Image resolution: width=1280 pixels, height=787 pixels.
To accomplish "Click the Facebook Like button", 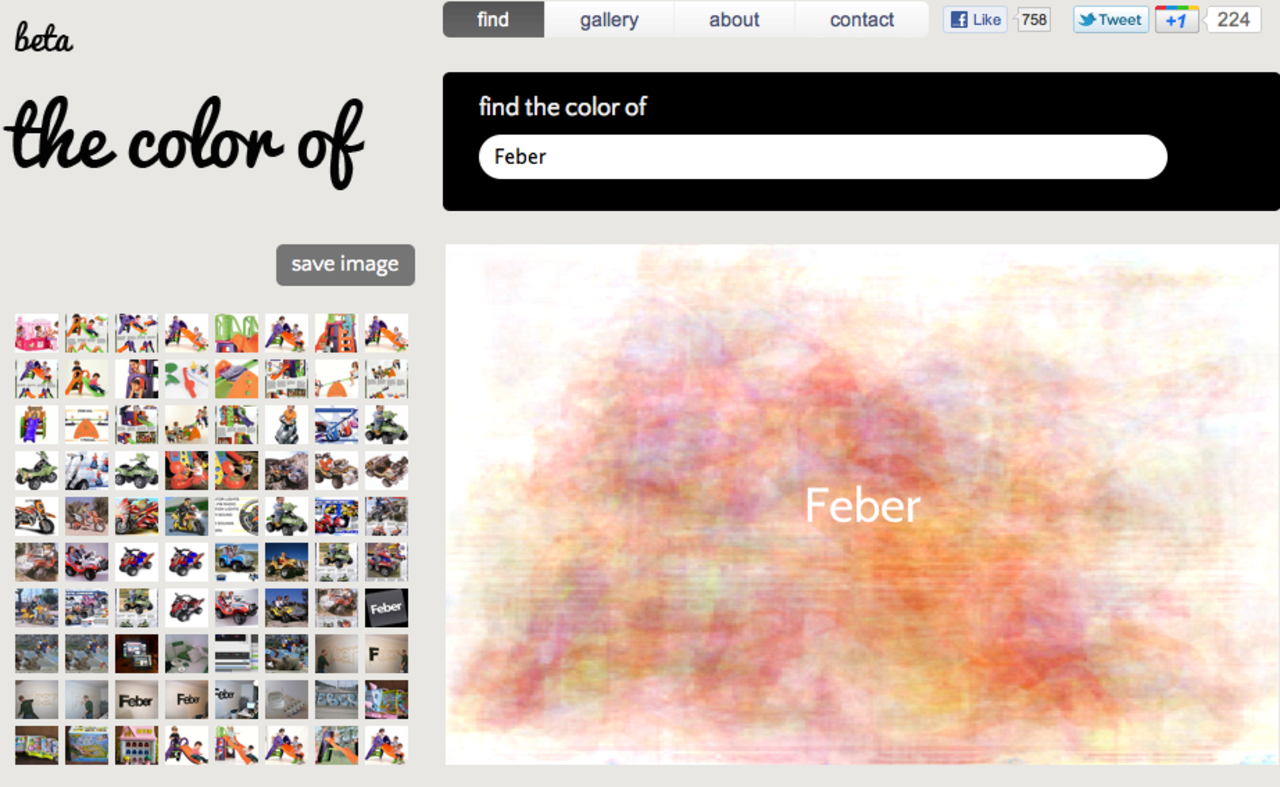I will click(x=975, y=20).
